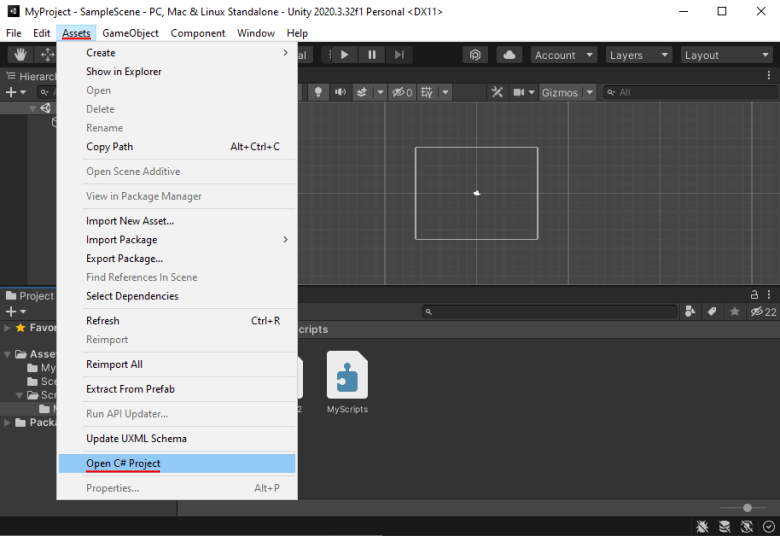Select Open C# Project menu entry

tap(123, 463)
